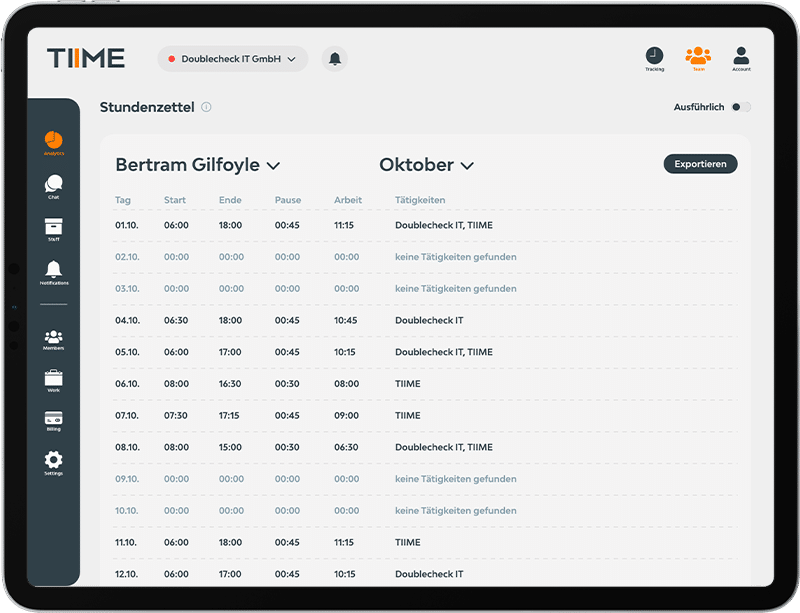Open Settings gear in the sidebar
The image size is (800, 613).
point(53,461)
